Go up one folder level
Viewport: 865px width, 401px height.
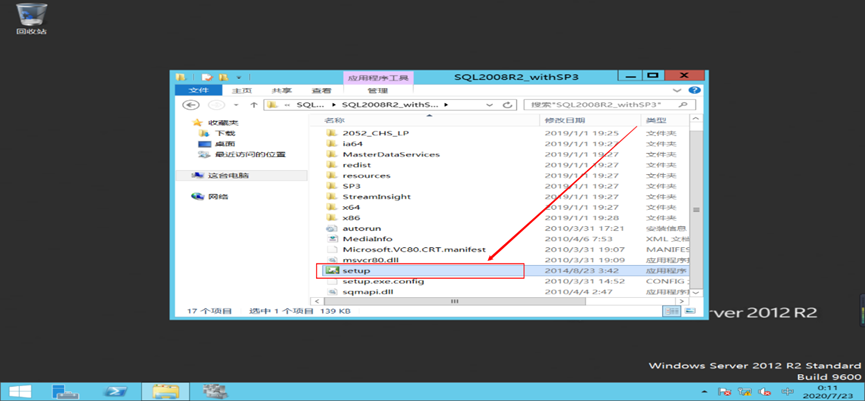point(254,105)
